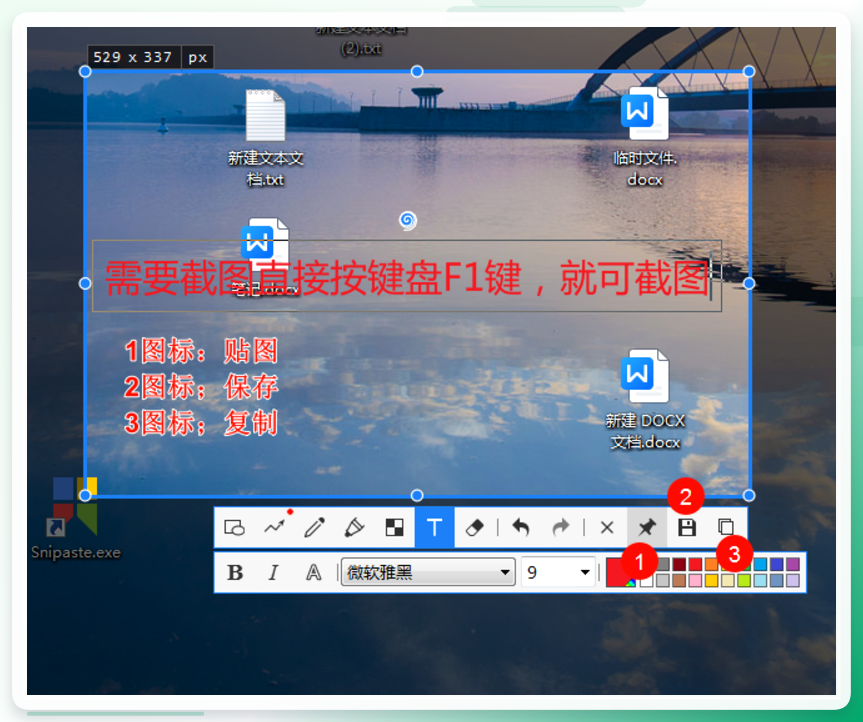Pick the orange swatch in the top row

point(712,564)
